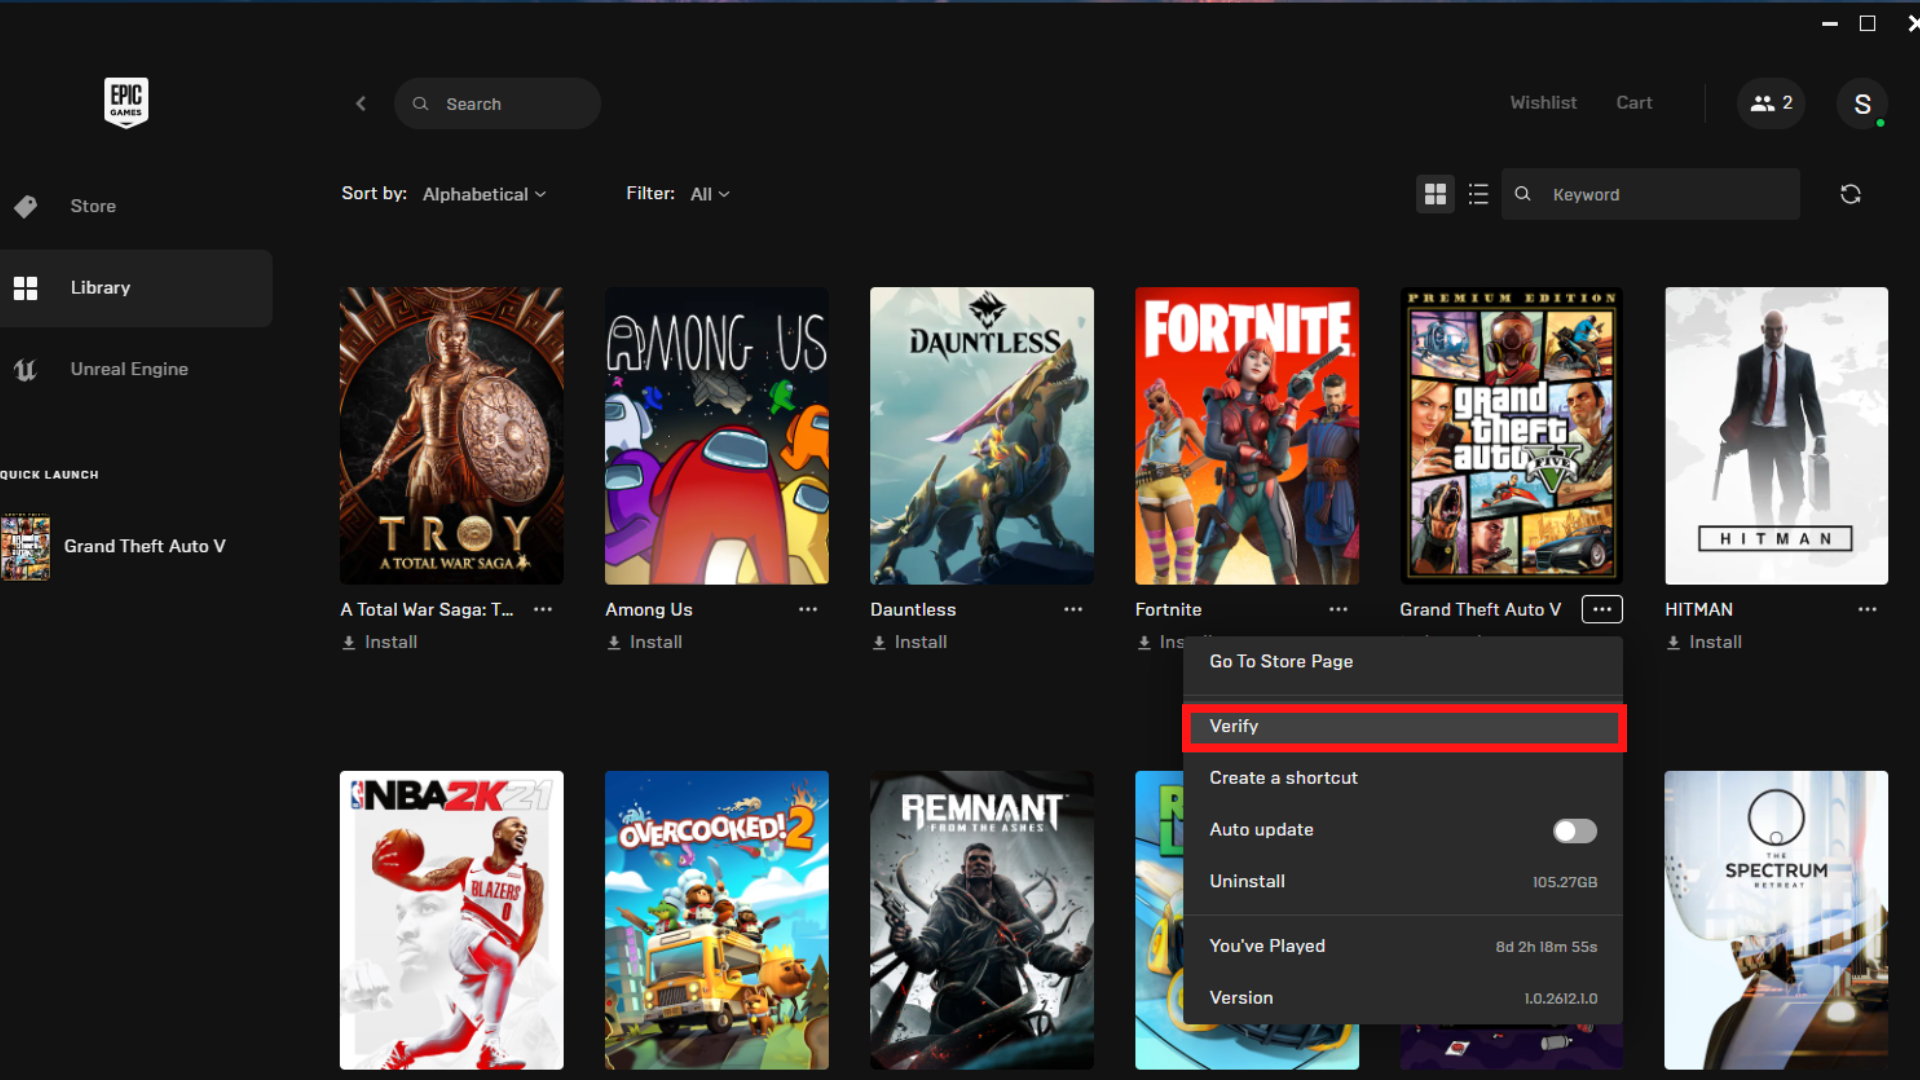Switch to list view layout
Screen dimensions: 1920x1080
[x=1478, y=194]
